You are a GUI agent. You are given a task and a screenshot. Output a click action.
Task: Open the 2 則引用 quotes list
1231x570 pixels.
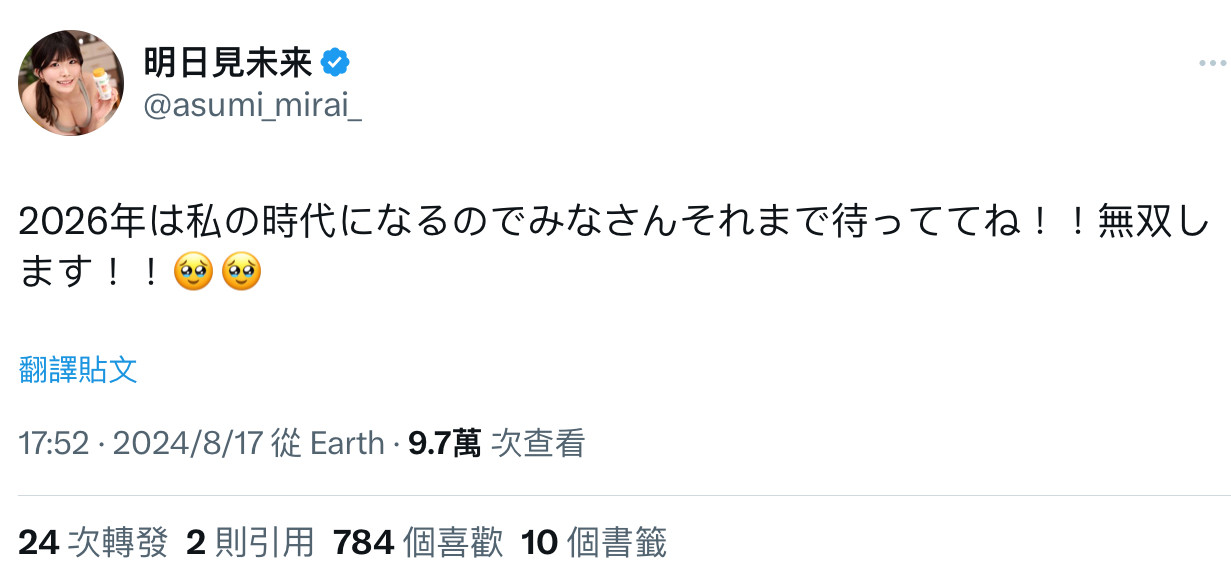[250, 542]
